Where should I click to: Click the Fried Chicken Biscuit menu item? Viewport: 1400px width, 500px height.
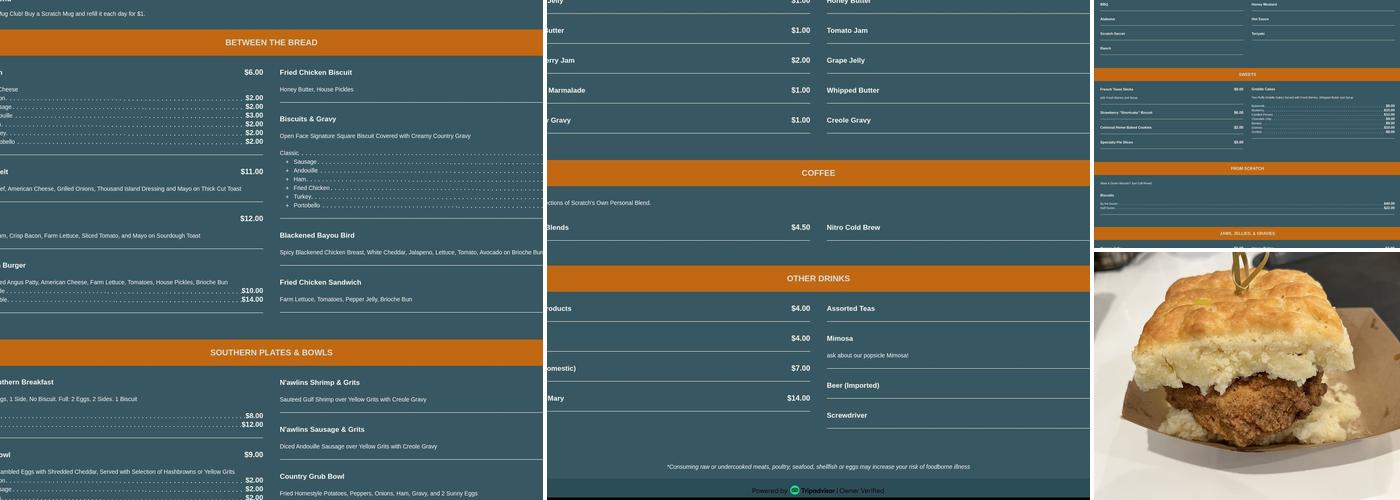[x=315, y=73]
